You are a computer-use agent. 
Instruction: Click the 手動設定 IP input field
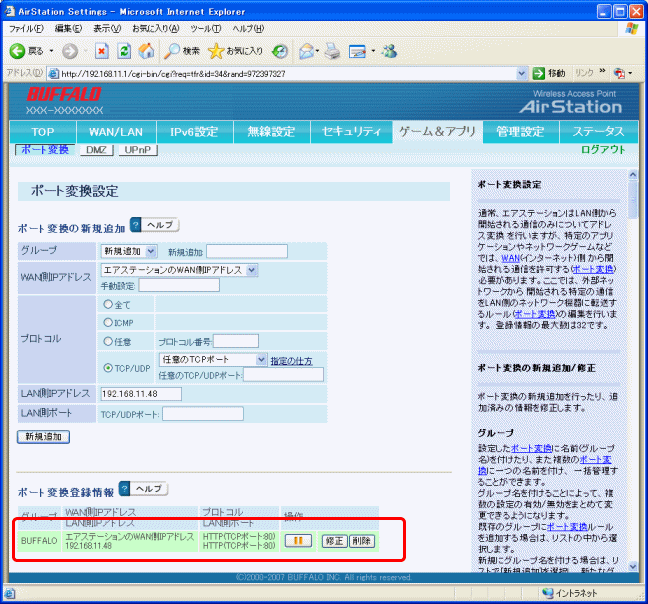coord(179,285)
